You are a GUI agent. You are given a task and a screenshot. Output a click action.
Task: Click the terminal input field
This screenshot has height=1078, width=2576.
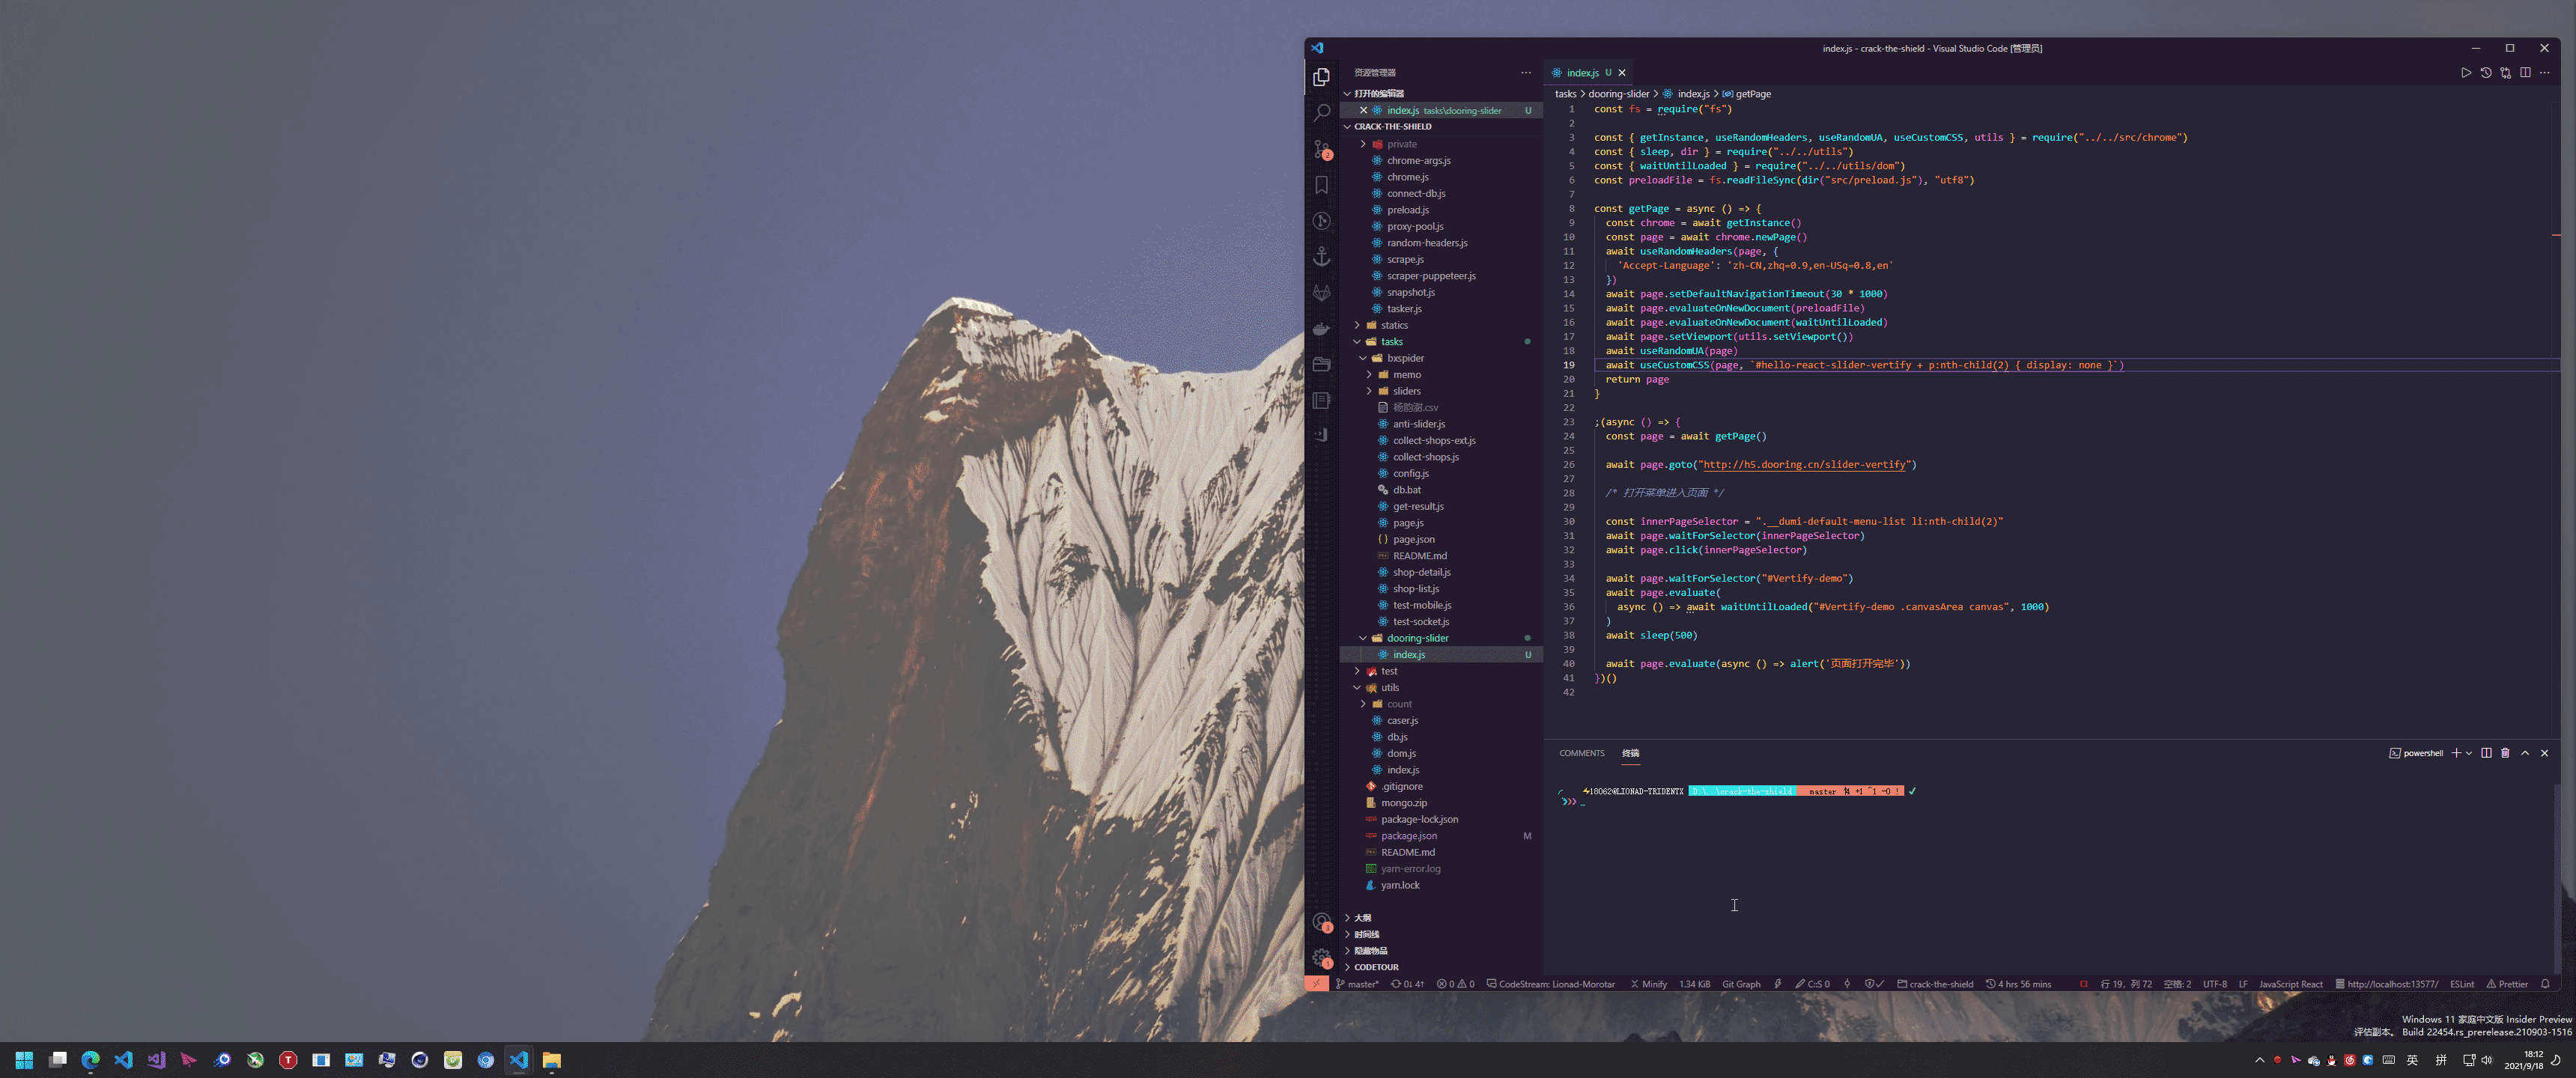click(x=1591, y=802)
